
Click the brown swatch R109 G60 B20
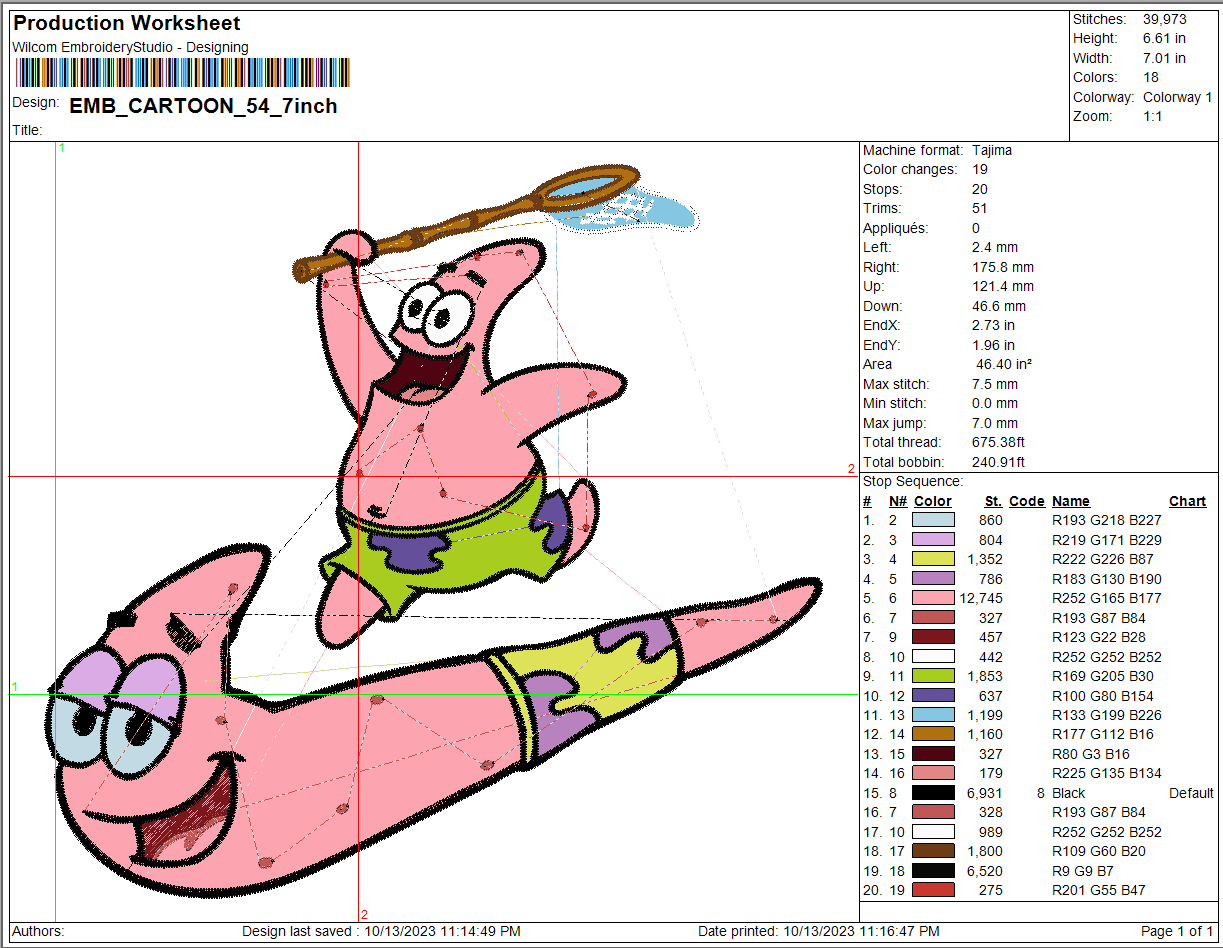[x=933, y=851]
